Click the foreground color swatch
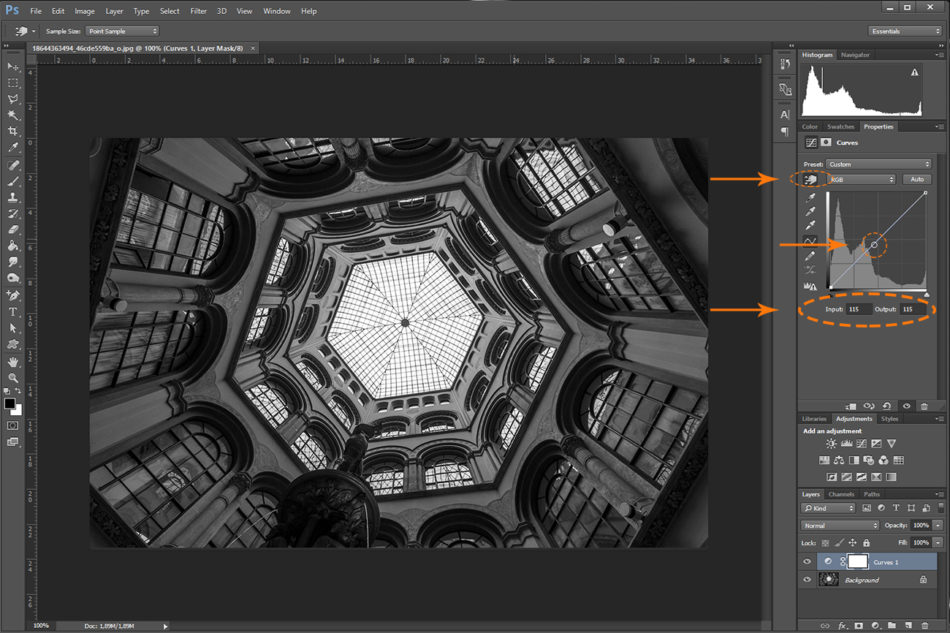 10,404
